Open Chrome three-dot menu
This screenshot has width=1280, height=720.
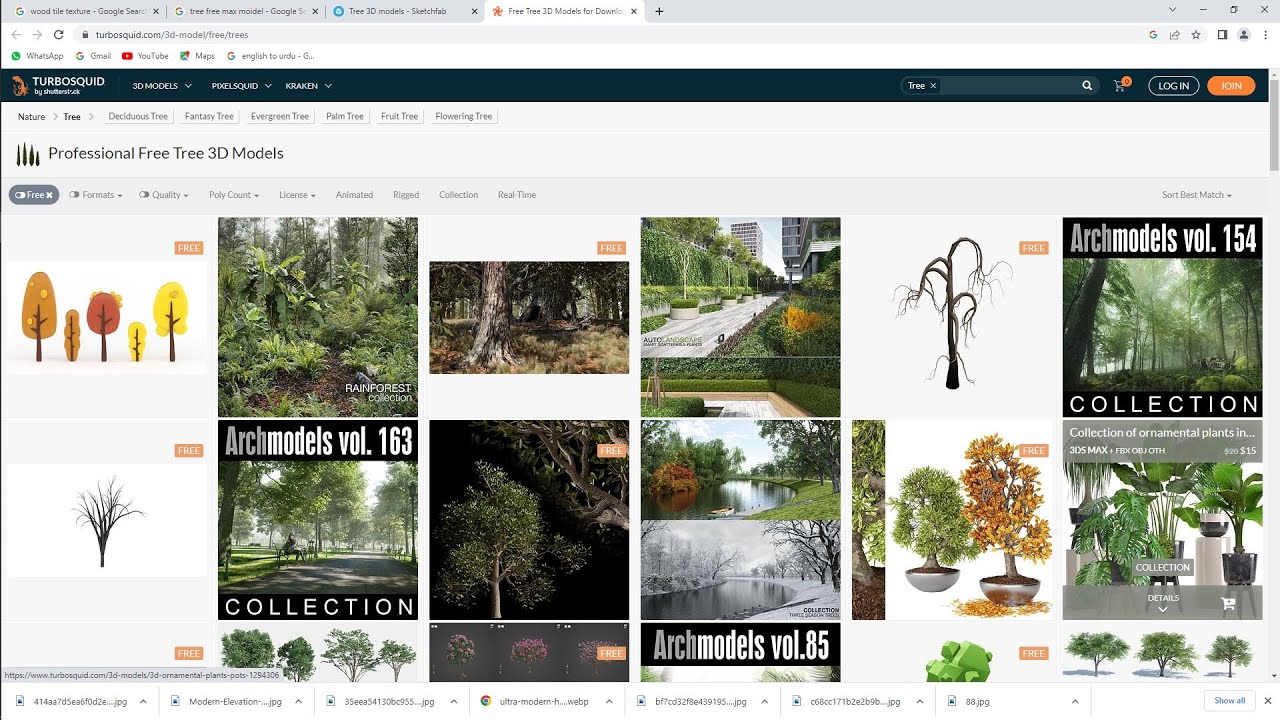[1265, 34]
